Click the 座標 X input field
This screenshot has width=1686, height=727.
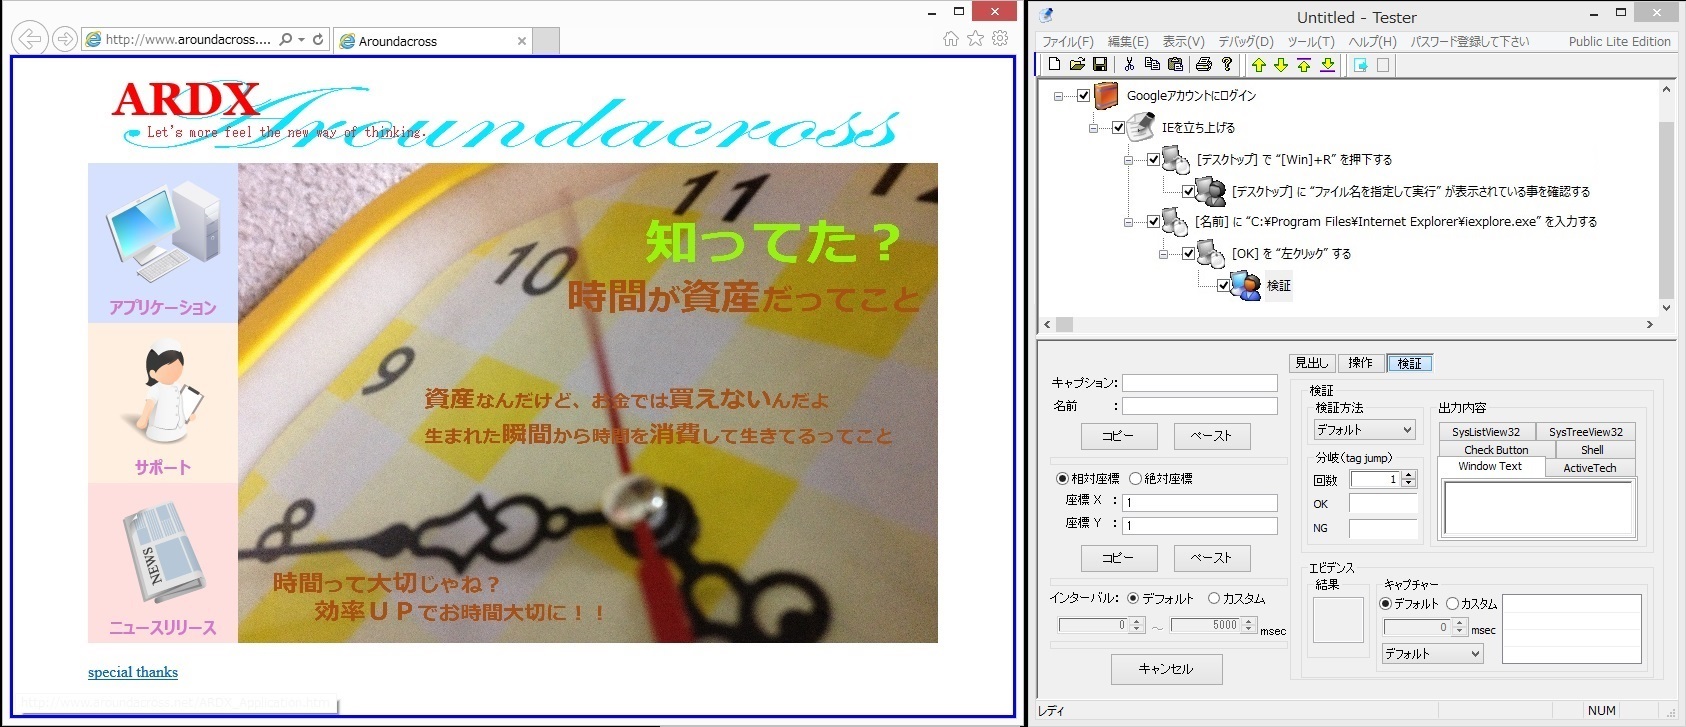1200,503
